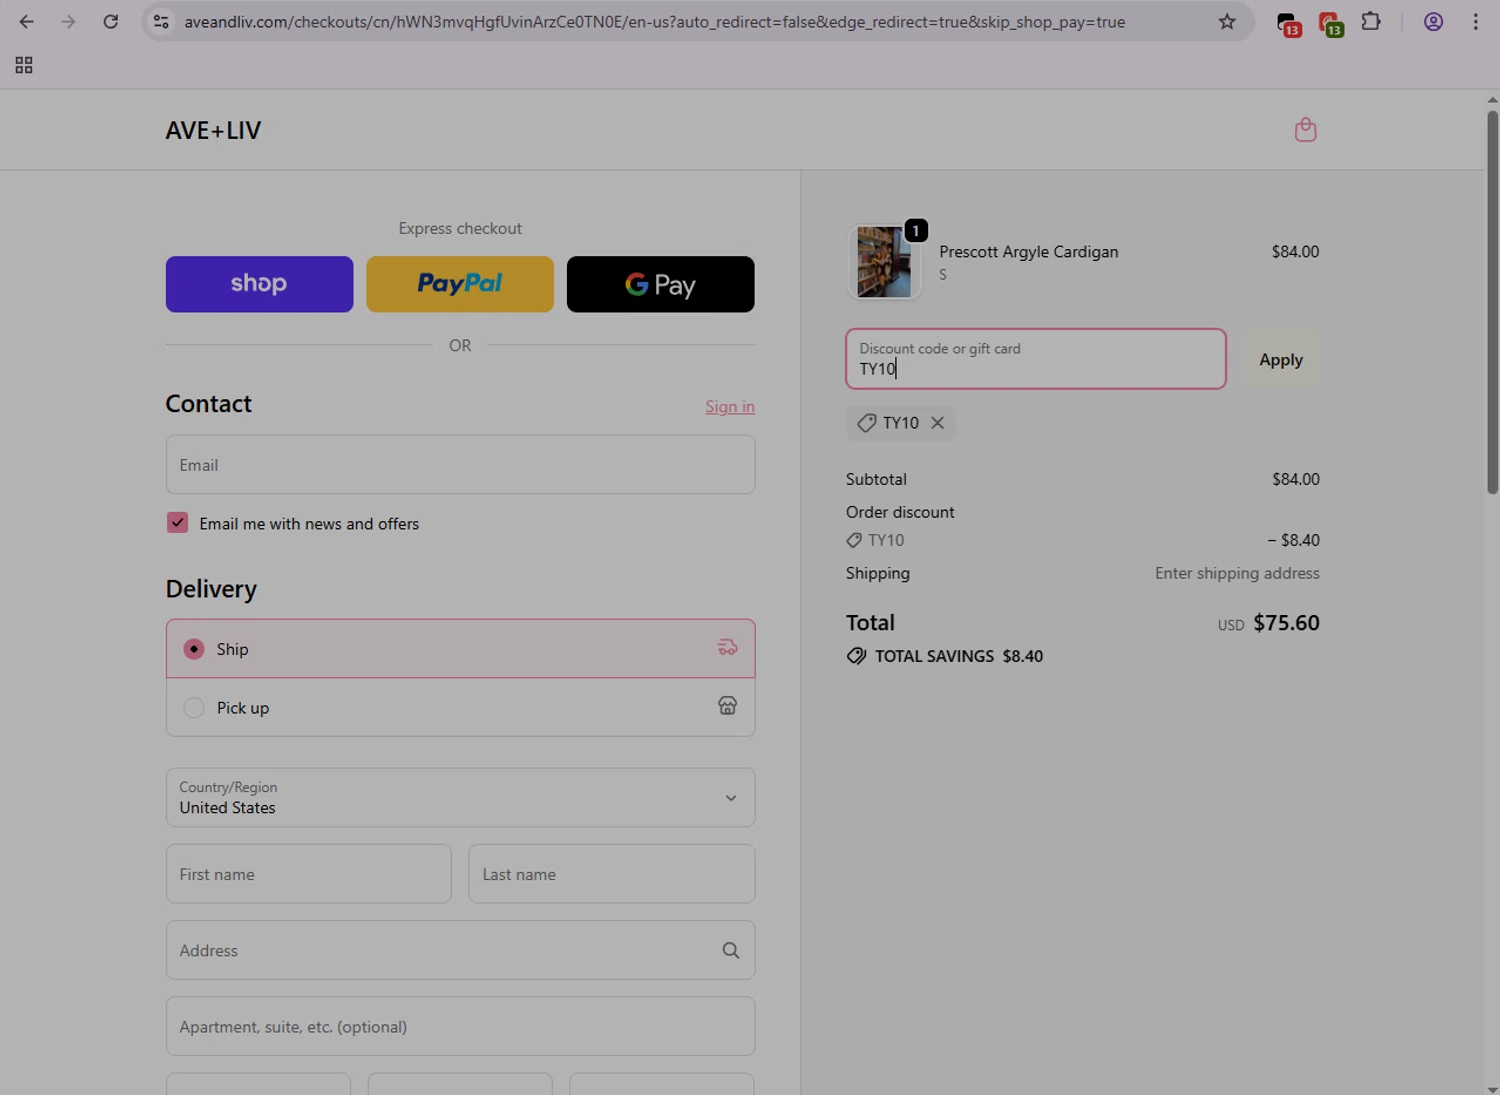Pay with PayPal express button
Screen dimensions: 1500x1095
coord(460,284)
